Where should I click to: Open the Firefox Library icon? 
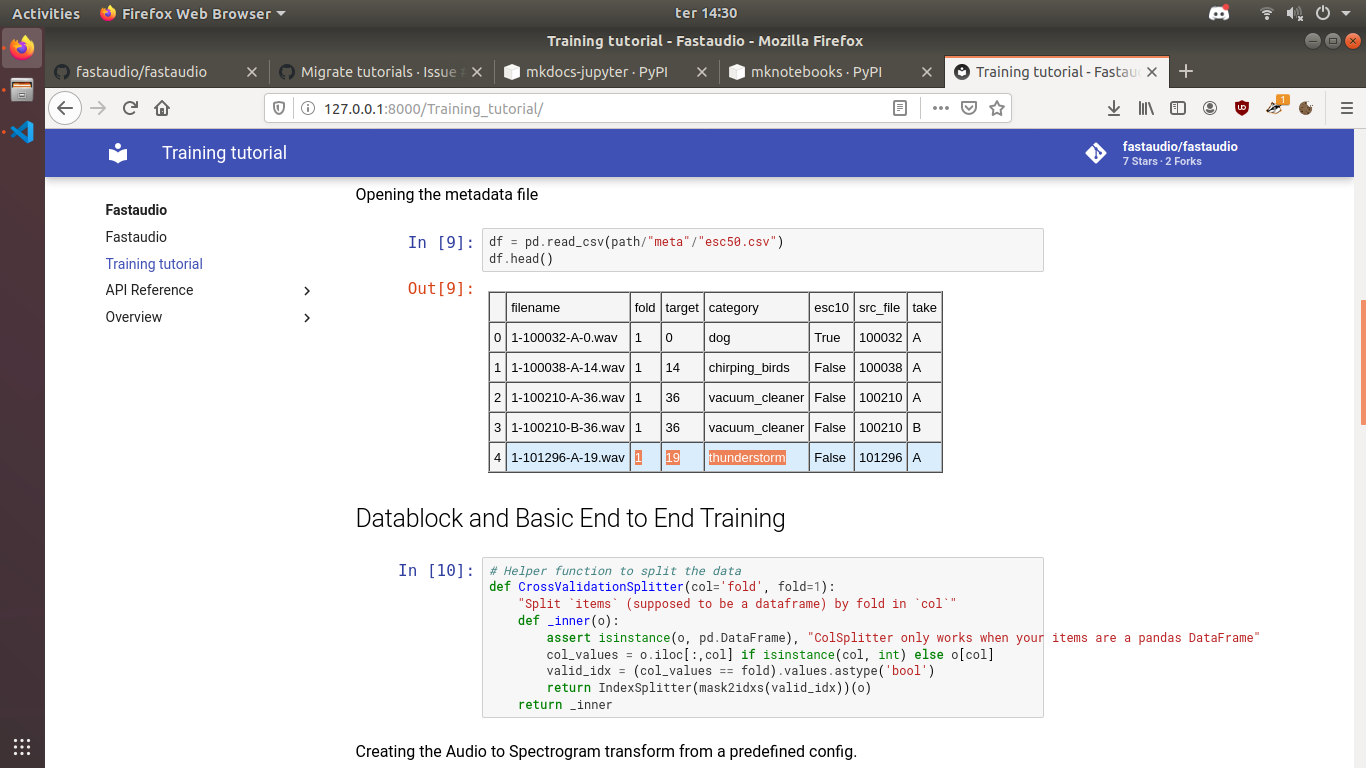pyautogui.click(x=1146, y=108)
